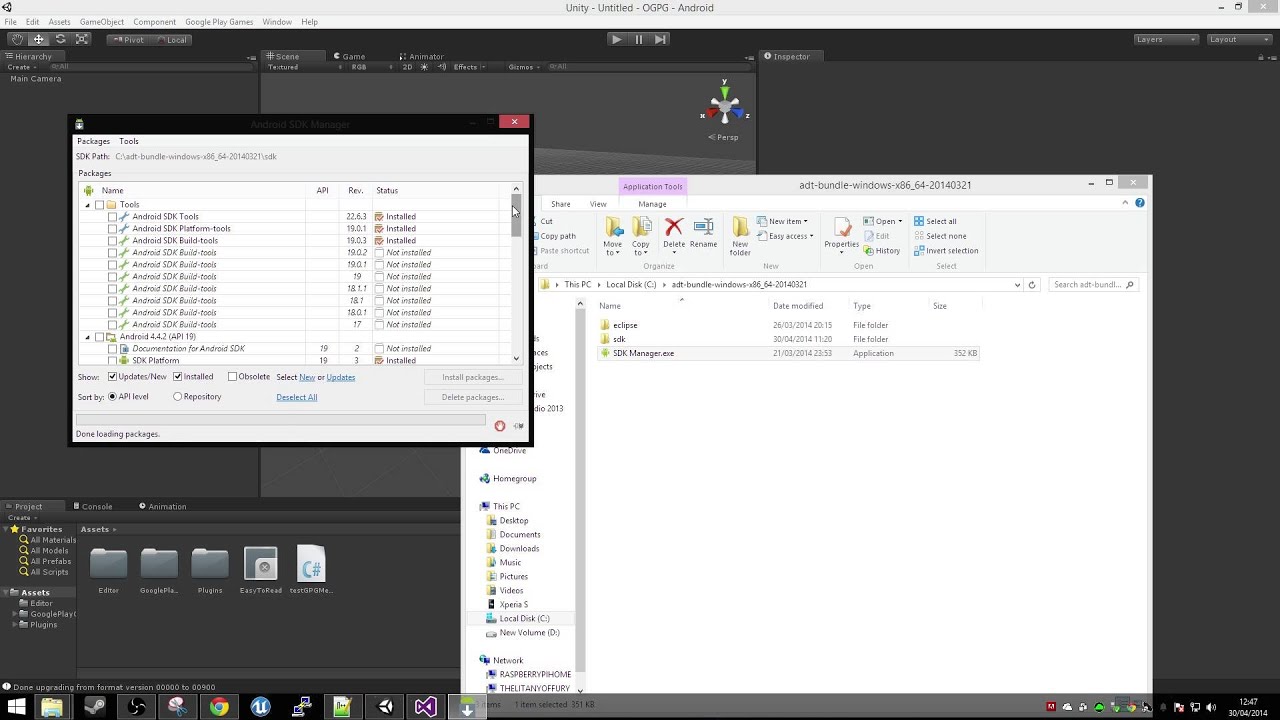Click the Install packages button
The height and width of the screenshot is (720, 1280).
pos(472,377)
